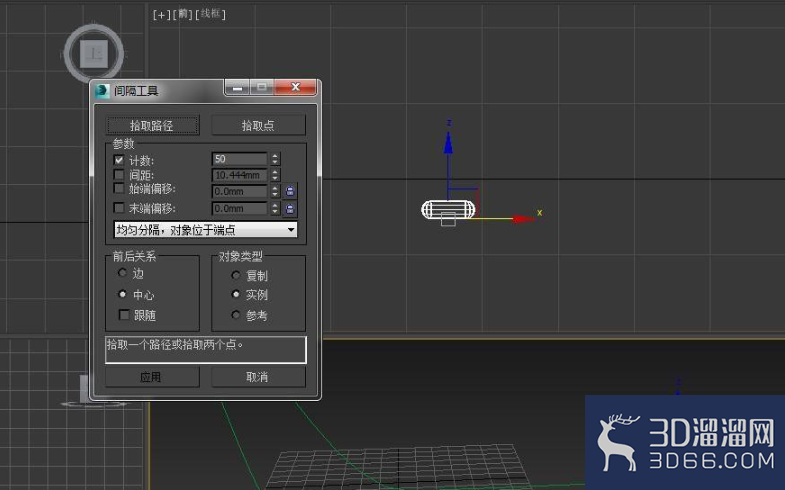785x490 pixels.
Task: Click the 始端偏移 spinner arrows
Action: 275,192
